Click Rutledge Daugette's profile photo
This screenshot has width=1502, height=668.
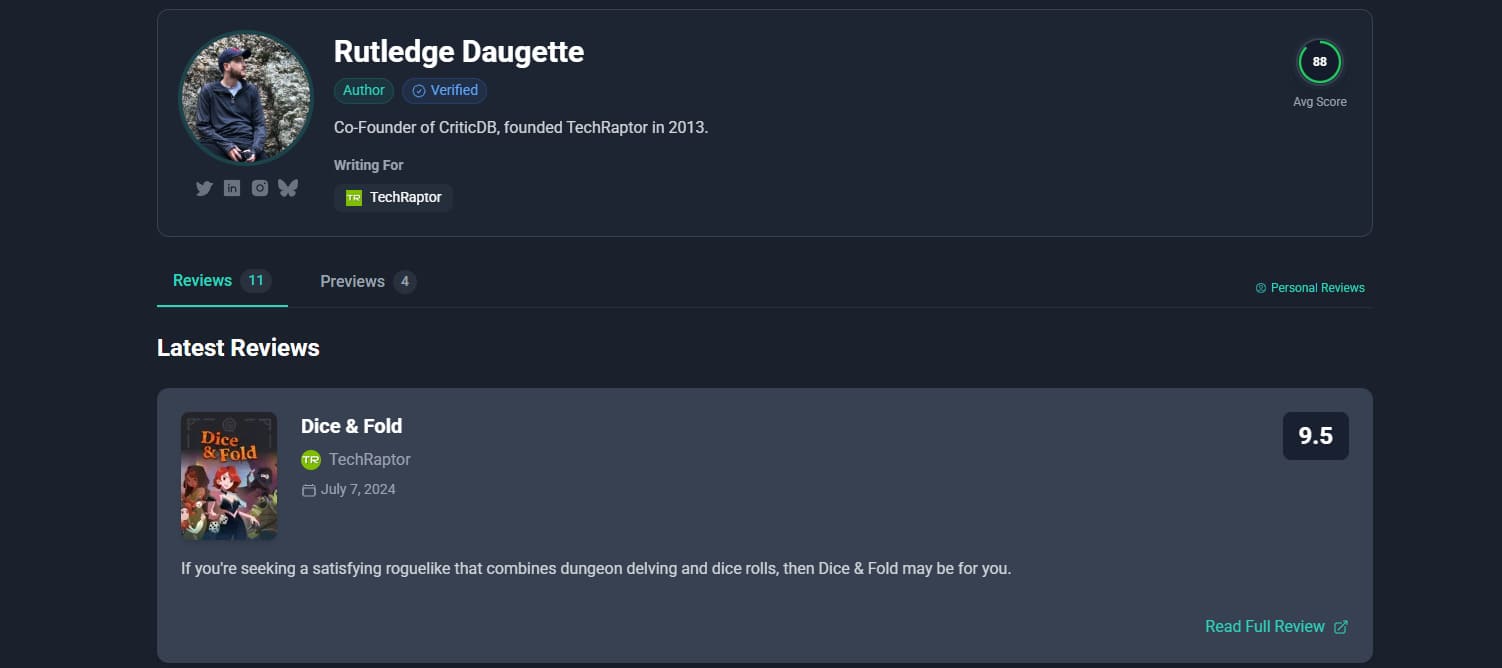click(246, 98)
